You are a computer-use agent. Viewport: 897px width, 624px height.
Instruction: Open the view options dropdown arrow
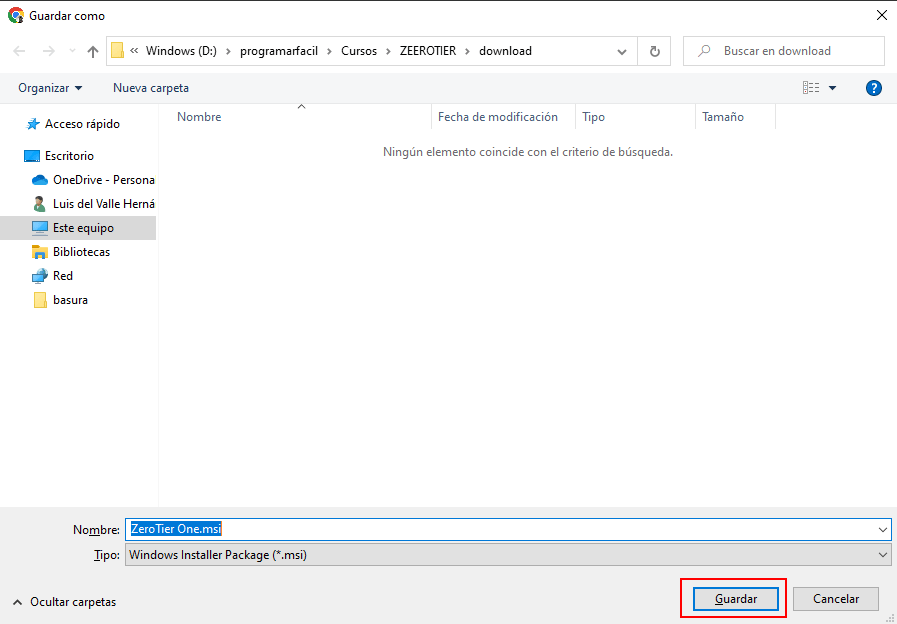tap(833, 88)
